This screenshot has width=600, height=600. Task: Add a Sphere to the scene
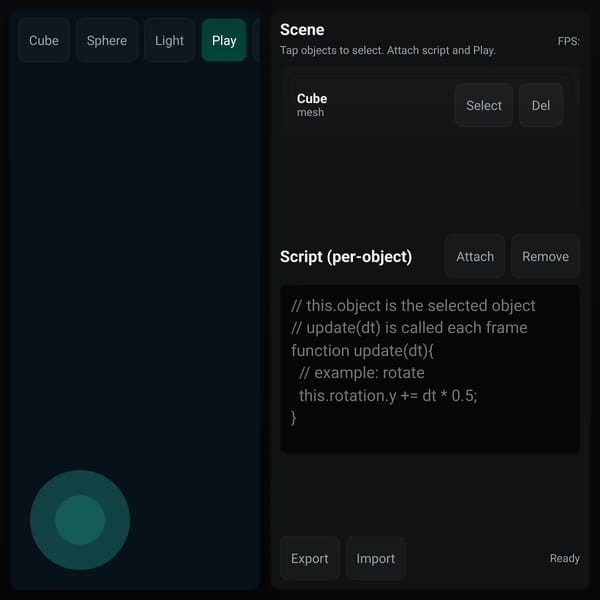[107, 40]
